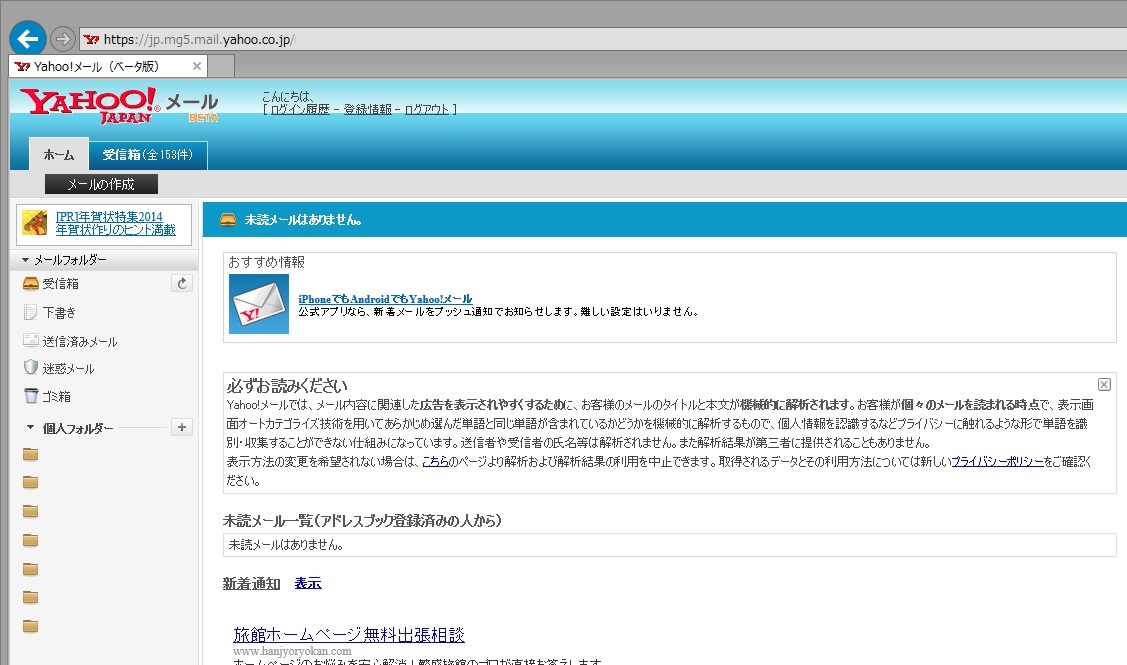This screenshot has width=1127, height=665.
Task: Open the こちら link in notice
Action: [435, 462]
